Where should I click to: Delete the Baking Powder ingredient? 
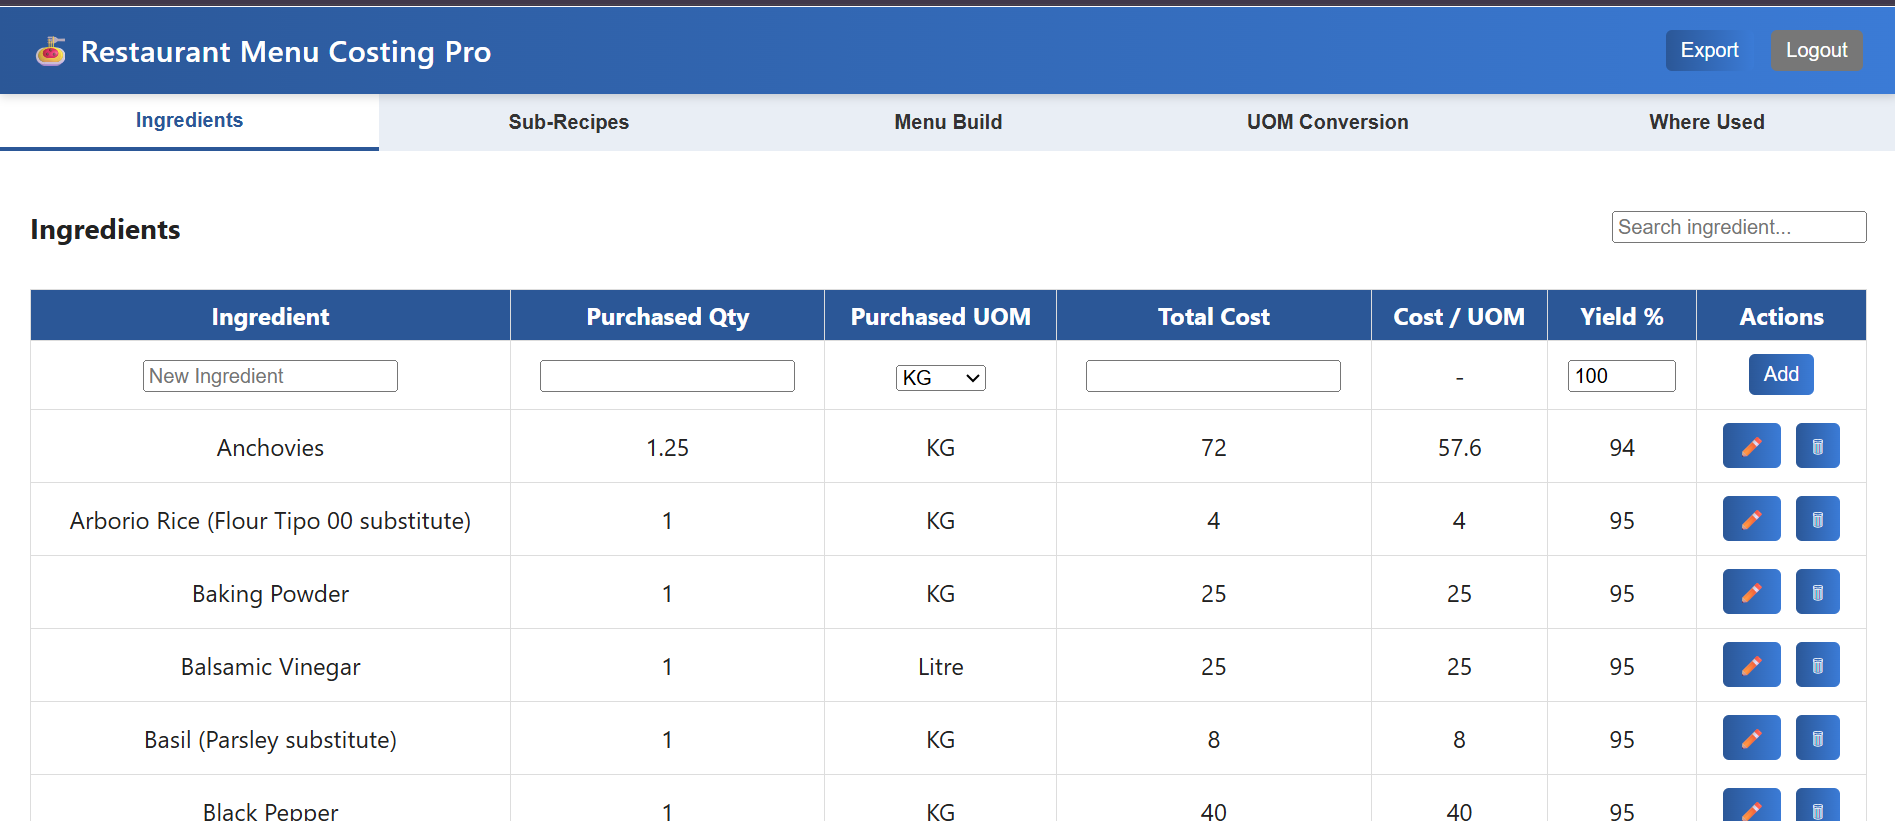coord(1817,592)
